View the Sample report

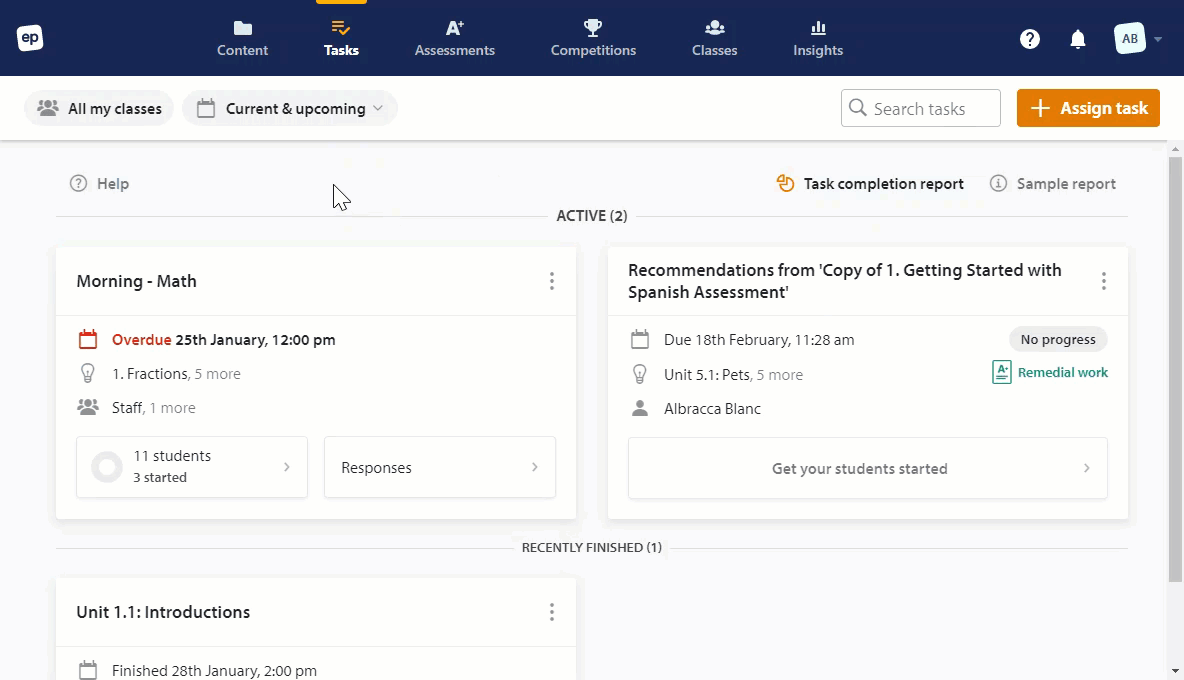pos(1053,183)
